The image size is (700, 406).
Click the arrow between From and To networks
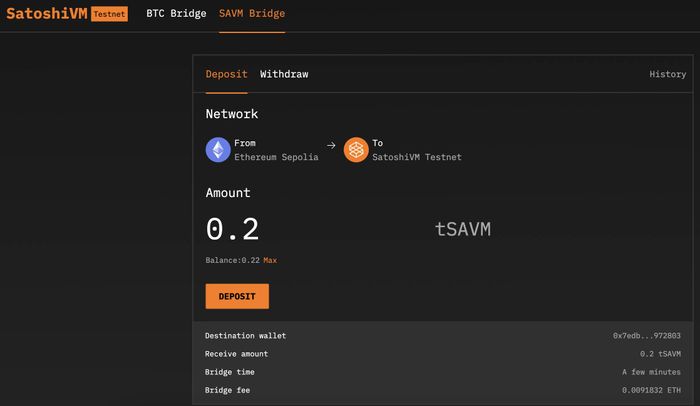tap(331, 146)
